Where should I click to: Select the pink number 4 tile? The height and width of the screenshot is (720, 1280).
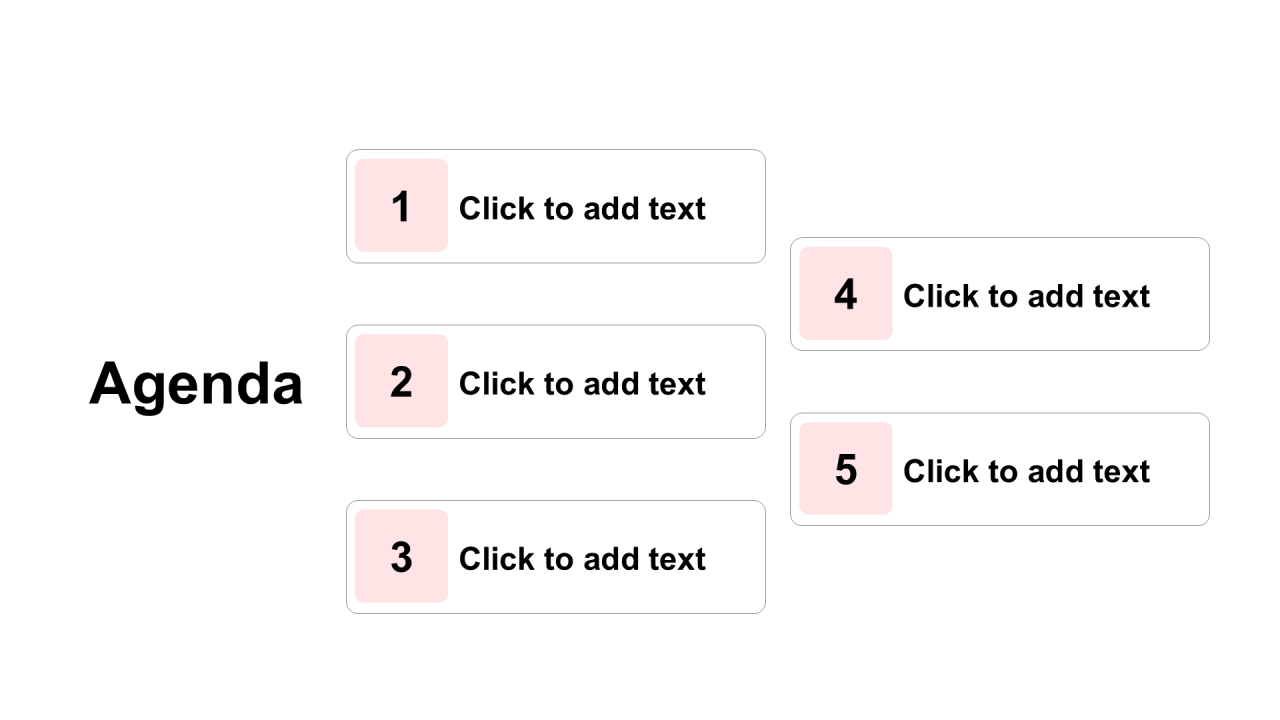tap(845, 294)
